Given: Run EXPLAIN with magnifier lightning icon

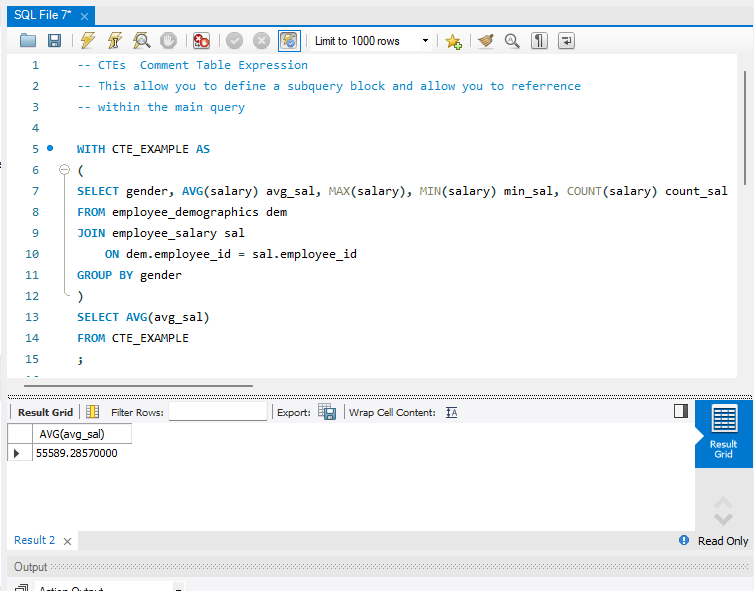Looking at the screenshot, I should click(141, 41).
